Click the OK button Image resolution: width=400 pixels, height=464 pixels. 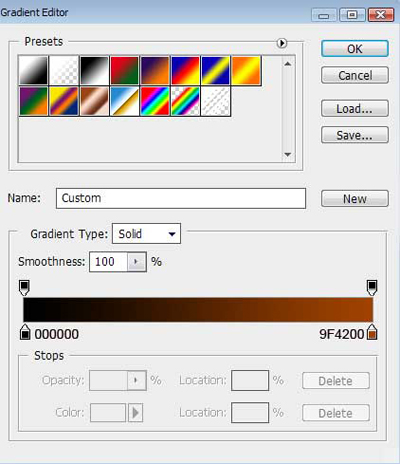click(x=355, y=49)
